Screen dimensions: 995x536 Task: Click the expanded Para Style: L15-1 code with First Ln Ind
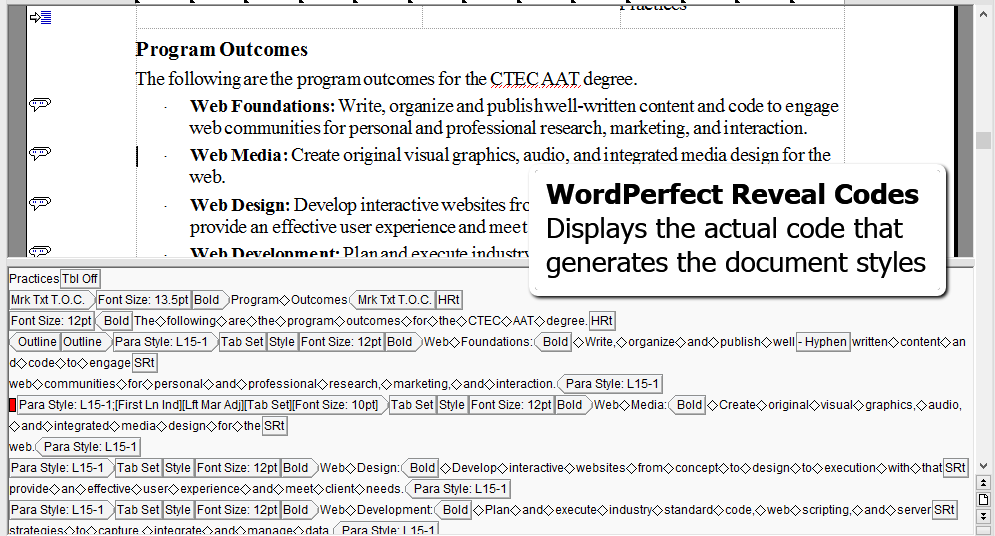(x=200, y=405)
